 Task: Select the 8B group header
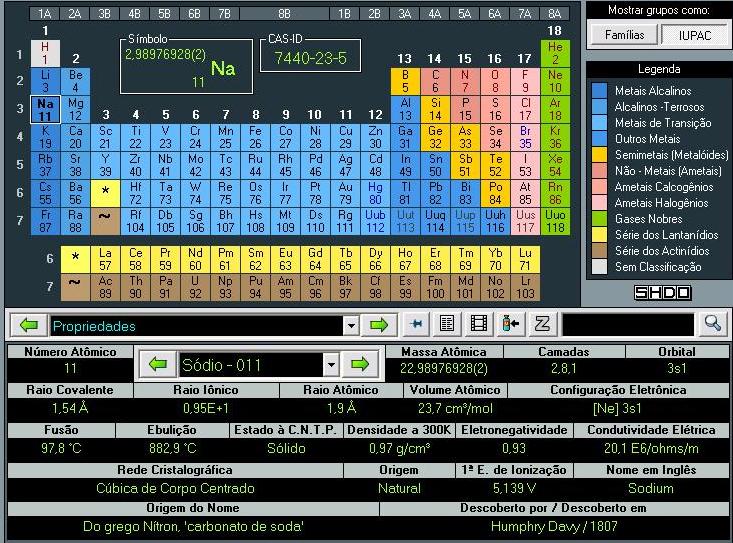[284, 14]
